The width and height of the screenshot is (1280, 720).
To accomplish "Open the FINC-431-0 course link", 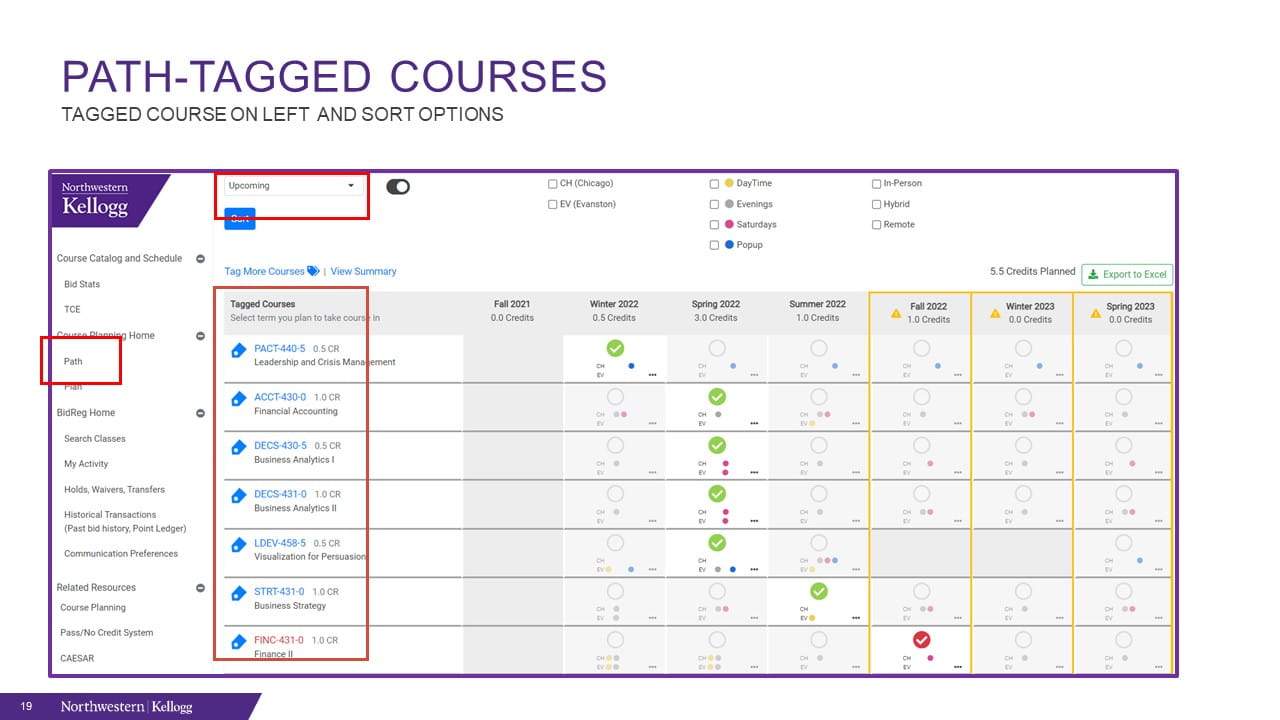I will [279, 640].
